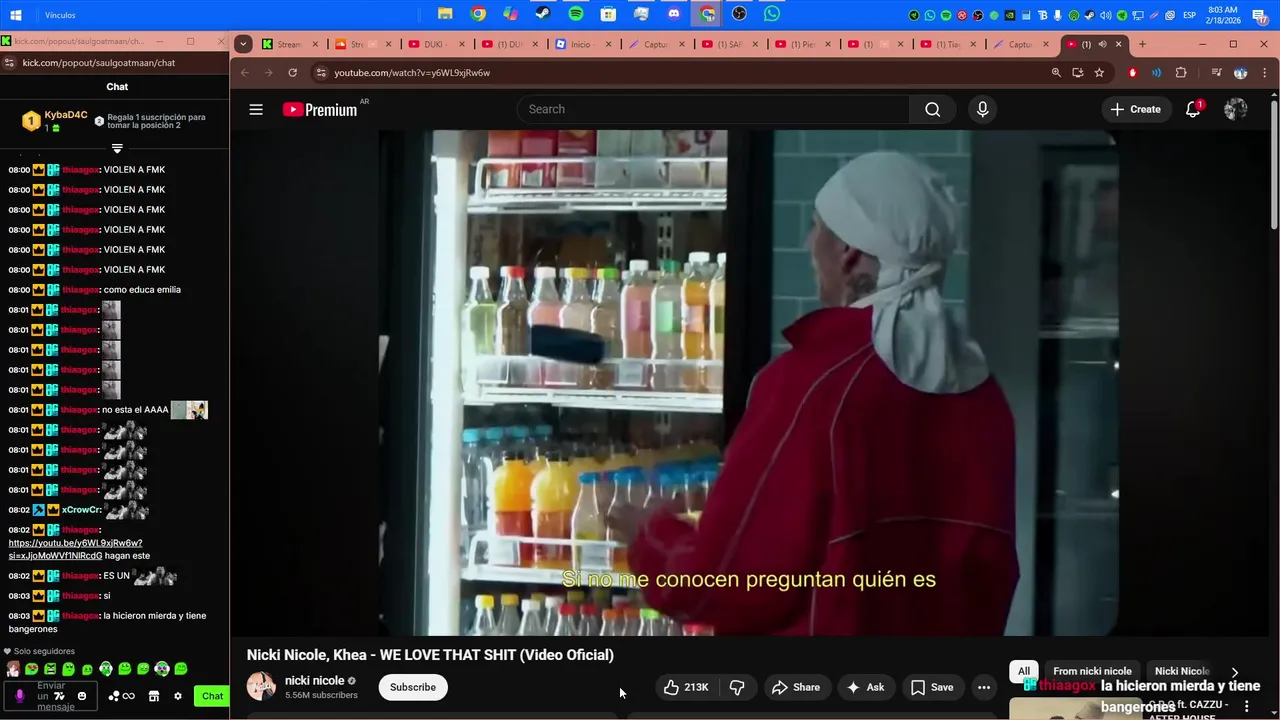Insert the heart-eyes green emote
Viewport: 1280px width, 720px height.
tap(32, 669)
